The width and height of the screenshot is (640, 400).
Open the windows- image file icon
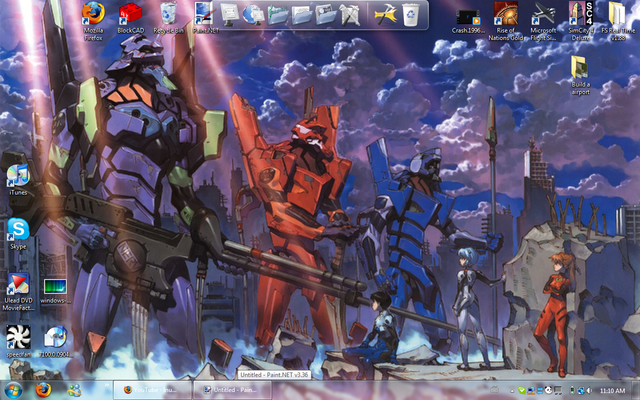click(x=56, y=291)
